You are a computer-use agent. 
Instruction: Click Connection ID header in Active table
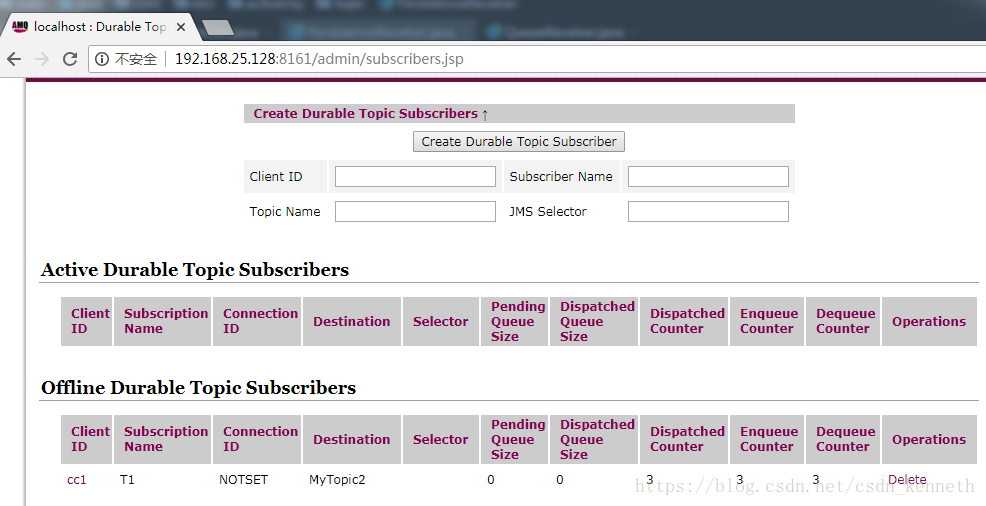pyautogui.click(x=257, y=321)
